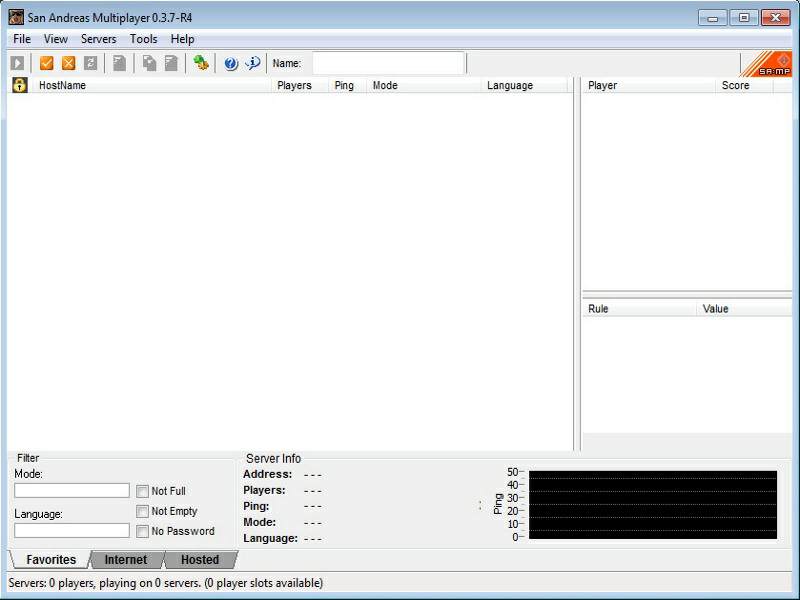Image resolution: width=800 pixels, height=600 pixels.
Task: Switch to the Hosted tab
Action: click(x=199, y=560)
